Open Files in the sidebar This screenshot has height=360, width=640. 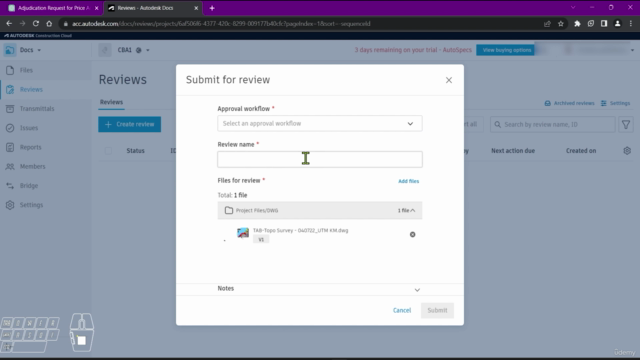point(26,70)
